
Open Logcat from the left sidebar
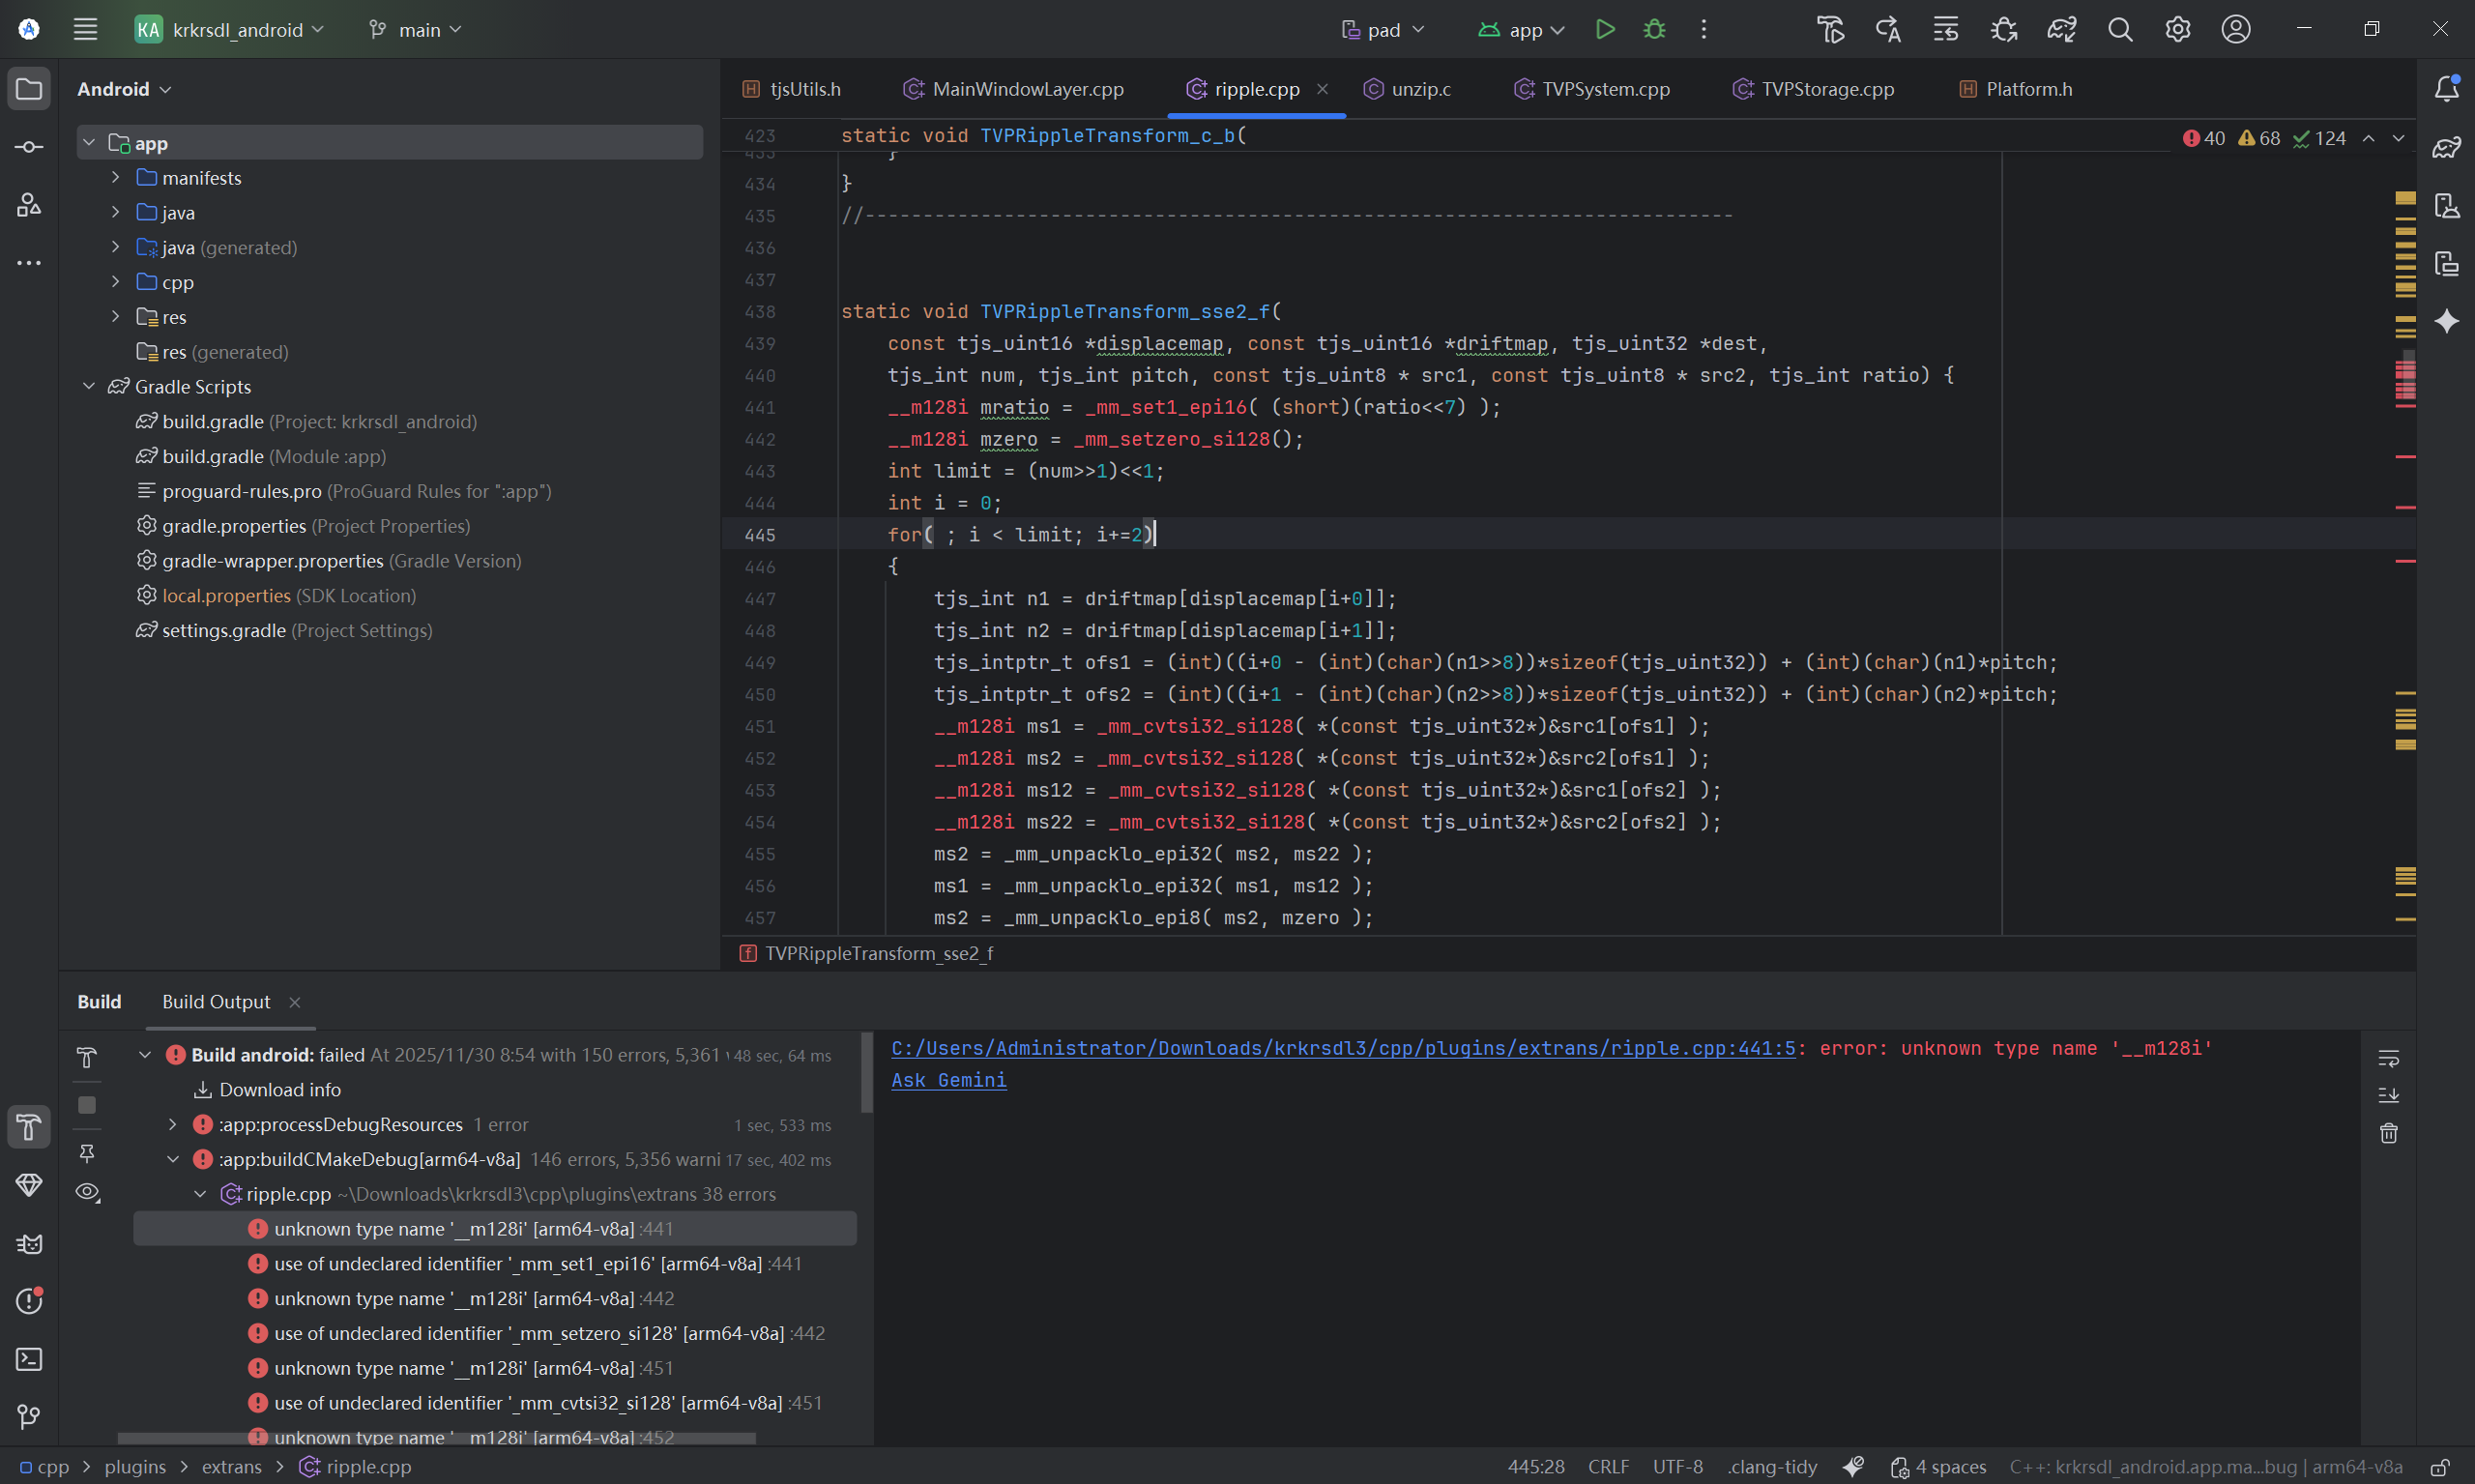(29, 1243)
